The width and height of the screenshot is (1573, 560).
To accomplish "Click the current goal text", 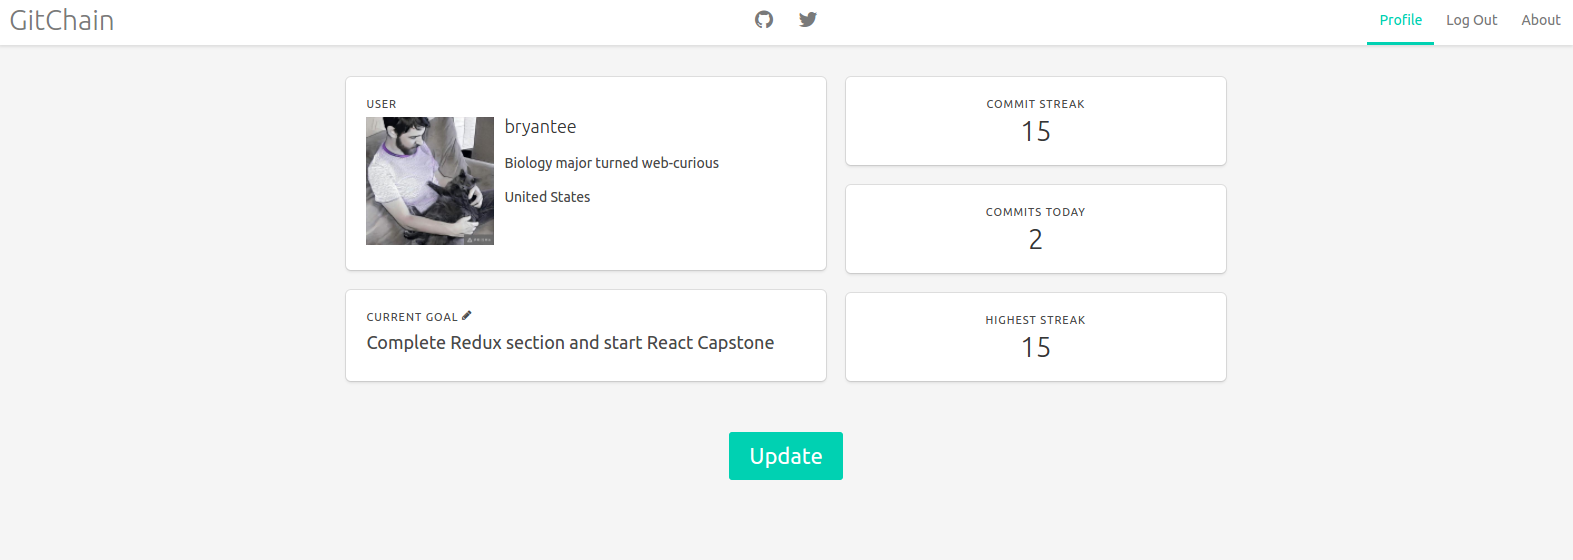I will click(x=570, y=343).
